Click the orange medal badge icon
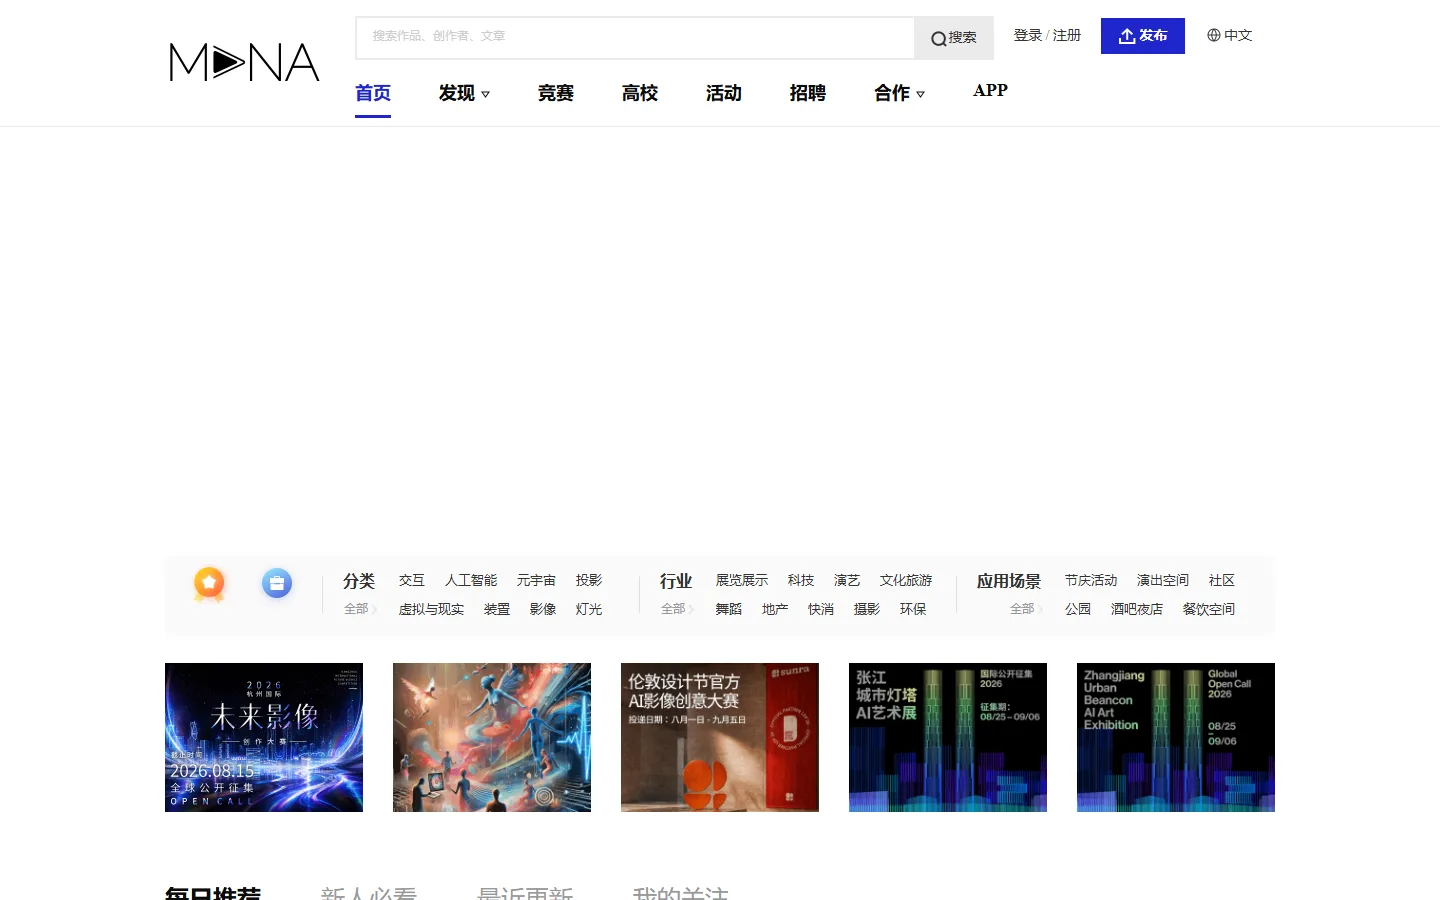The height and width of the screenshot is (900, 1440). pos(209,584)
